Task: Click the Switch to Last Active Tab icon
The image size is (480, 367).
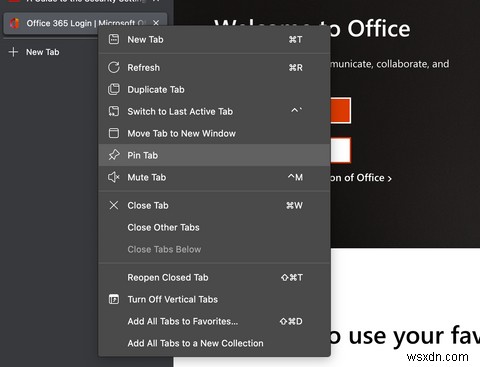Action: click(x=114, y=111)
